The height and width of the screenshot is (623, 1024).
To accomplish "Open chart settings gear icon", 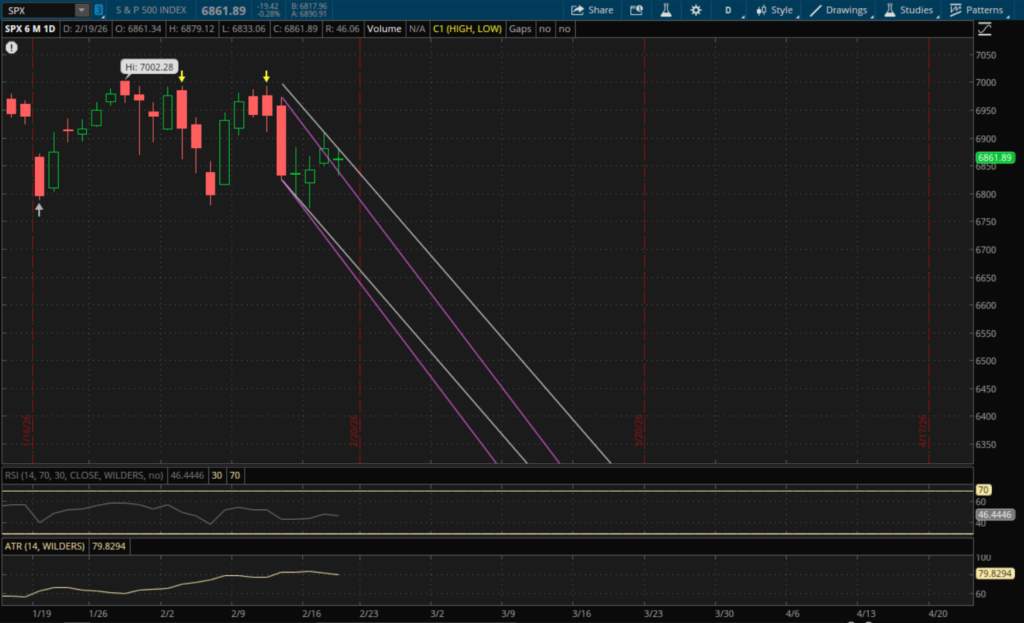I will coord(696,10).
